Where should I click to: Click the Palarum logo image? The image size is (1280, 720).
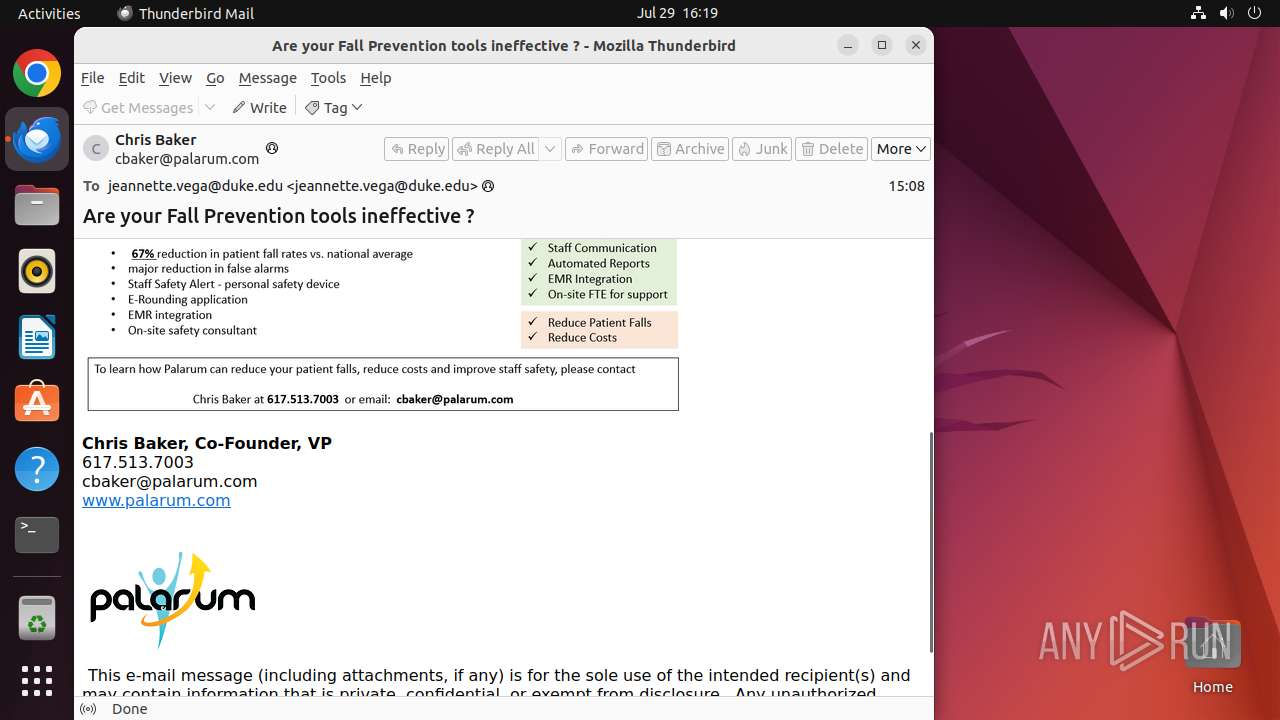click(172, 600)
